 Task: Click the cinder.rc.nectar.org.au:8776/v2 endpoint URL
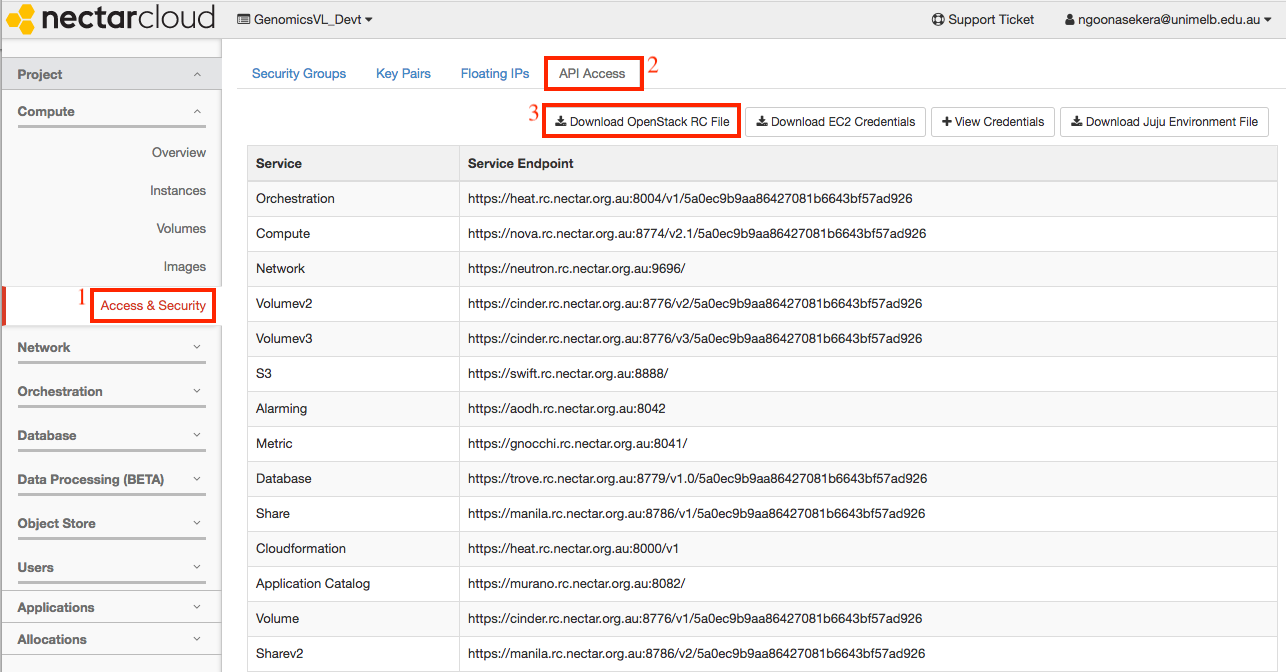(x=695, y=303)
